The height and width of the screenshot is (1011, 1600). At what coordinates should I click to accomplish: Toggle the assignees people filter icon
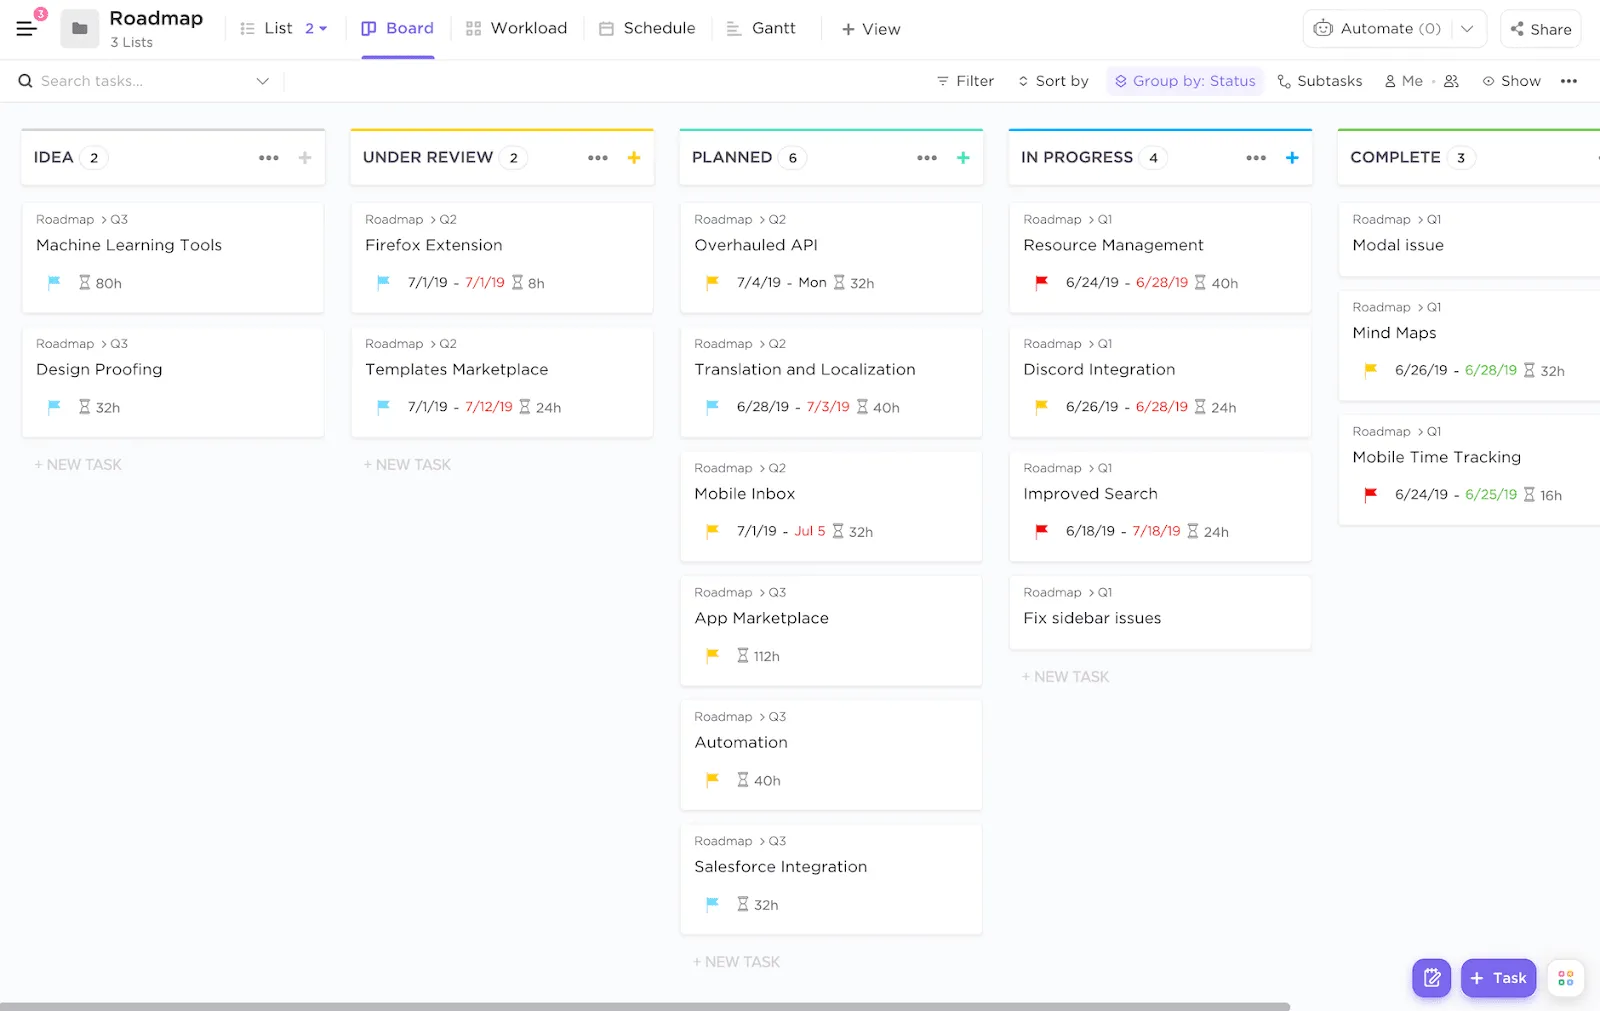click(x=1452, y=81)
